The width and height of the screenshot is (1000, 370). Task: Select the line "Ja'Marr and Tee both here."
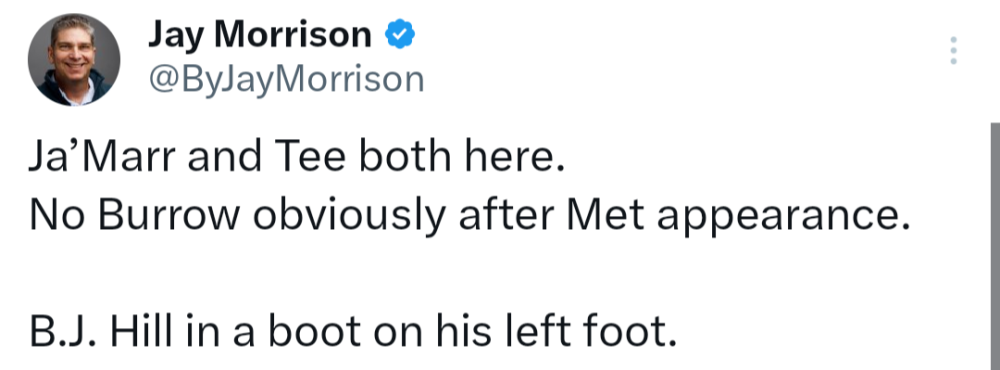pyautogui.click(x=297, y=158)
